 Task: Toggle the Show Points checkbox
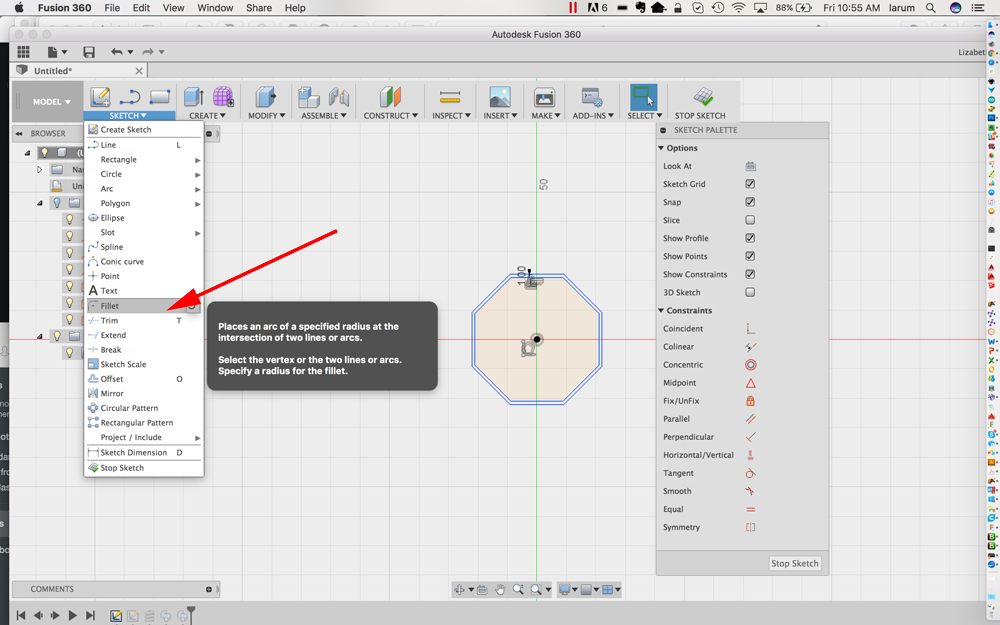[x=750, y=256]
